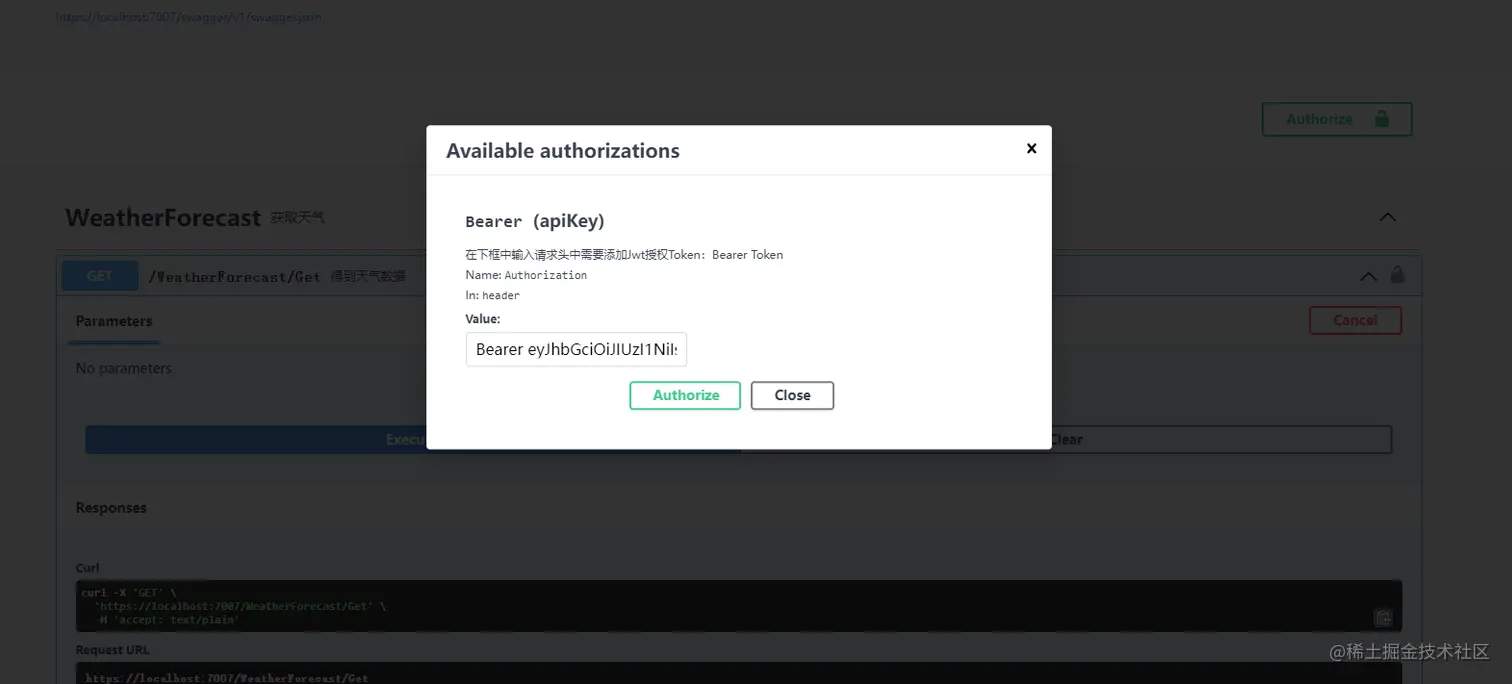The width and height of the screenshot is (1512, 684).
Task: Click the /WeatherForecast/Get path text
Action: 234,277
